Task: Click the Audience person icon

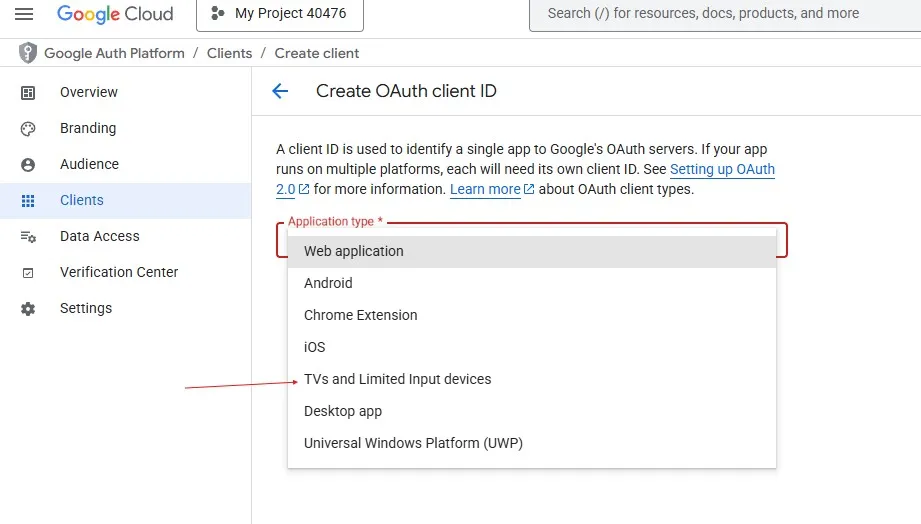Action: pyautogui.click(x=28, y=164)
